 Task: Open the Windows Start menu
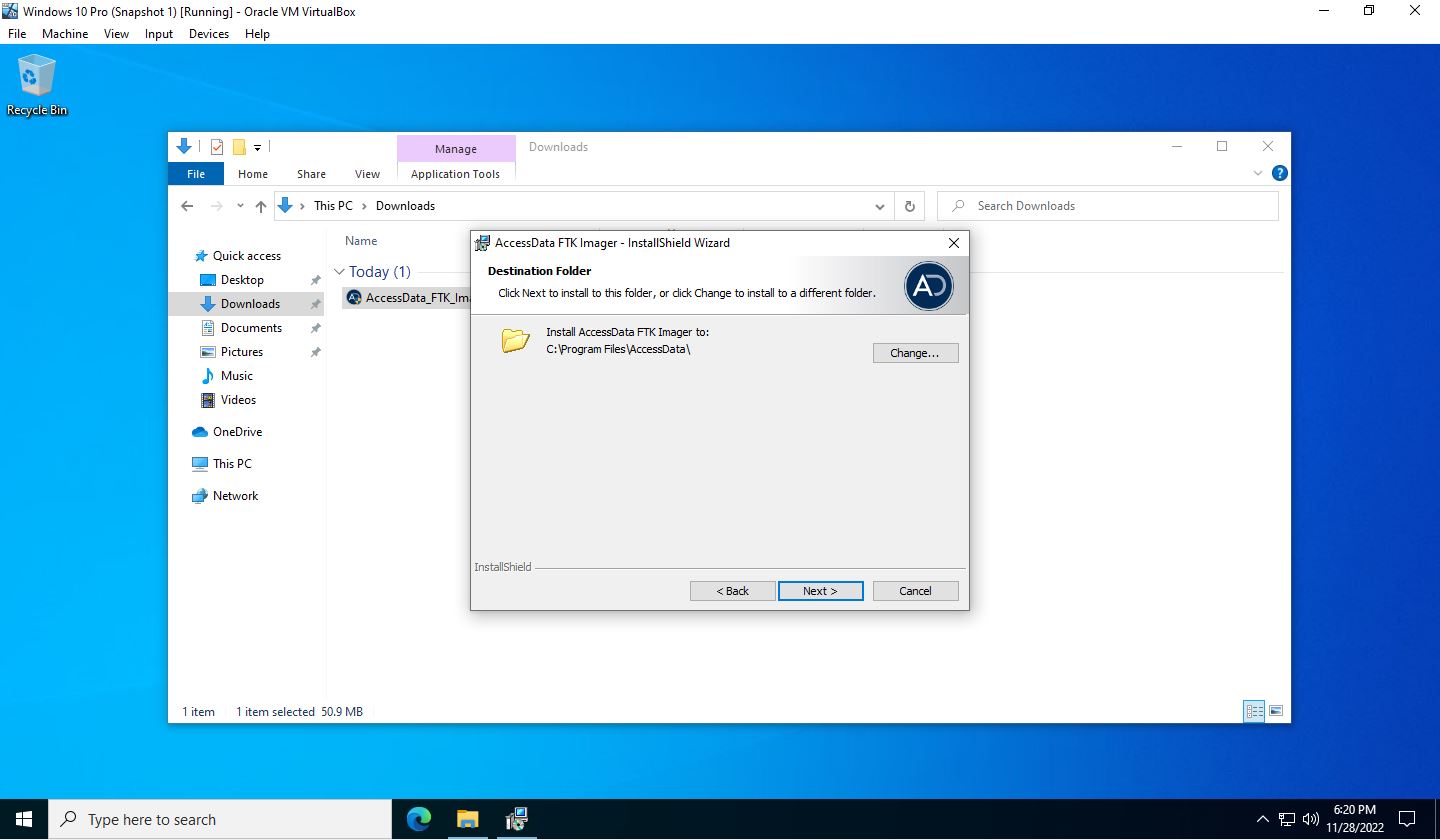(x=24, y=819)
